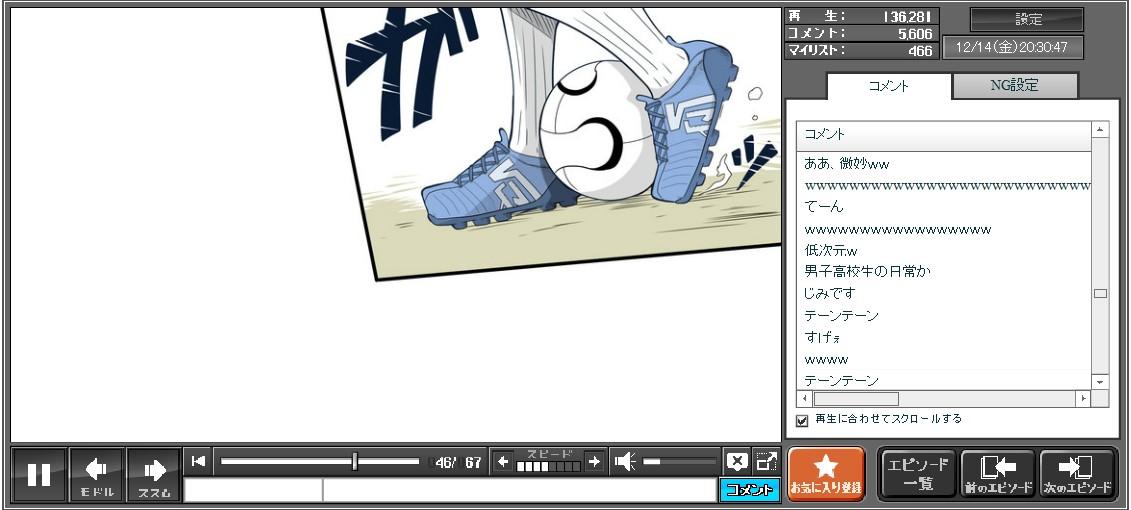Image resolution: width=1131 pixels, height=510 pixels.
Task: Increase speed with the right speed arrow
Action: coord(594,461)
